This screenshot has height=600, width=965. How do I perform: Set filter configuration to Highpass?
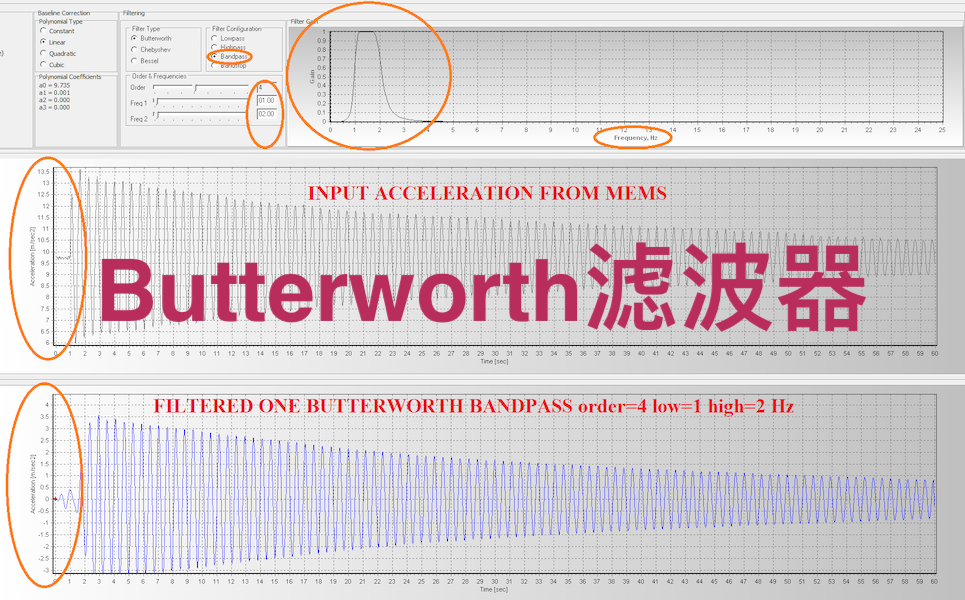(x=213, y=47)
